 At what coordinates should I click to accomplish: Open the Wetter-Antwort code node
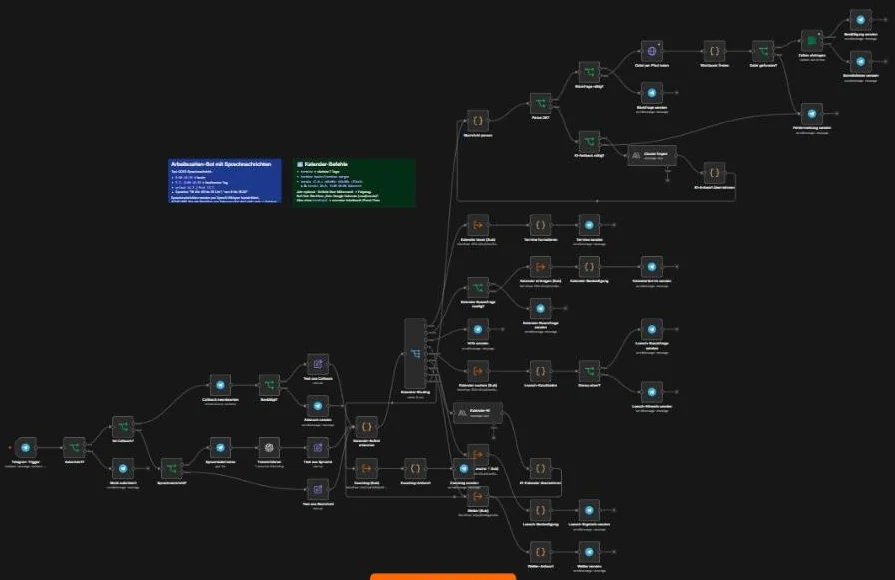541,552
